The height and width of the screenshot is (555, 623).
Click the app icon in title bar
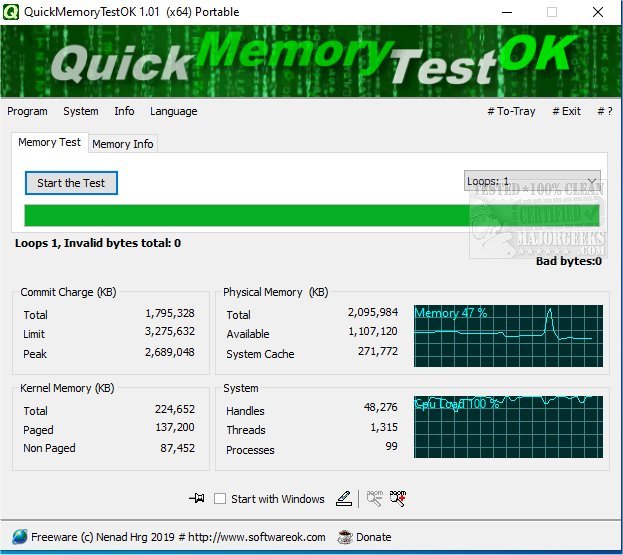point(13,12)
